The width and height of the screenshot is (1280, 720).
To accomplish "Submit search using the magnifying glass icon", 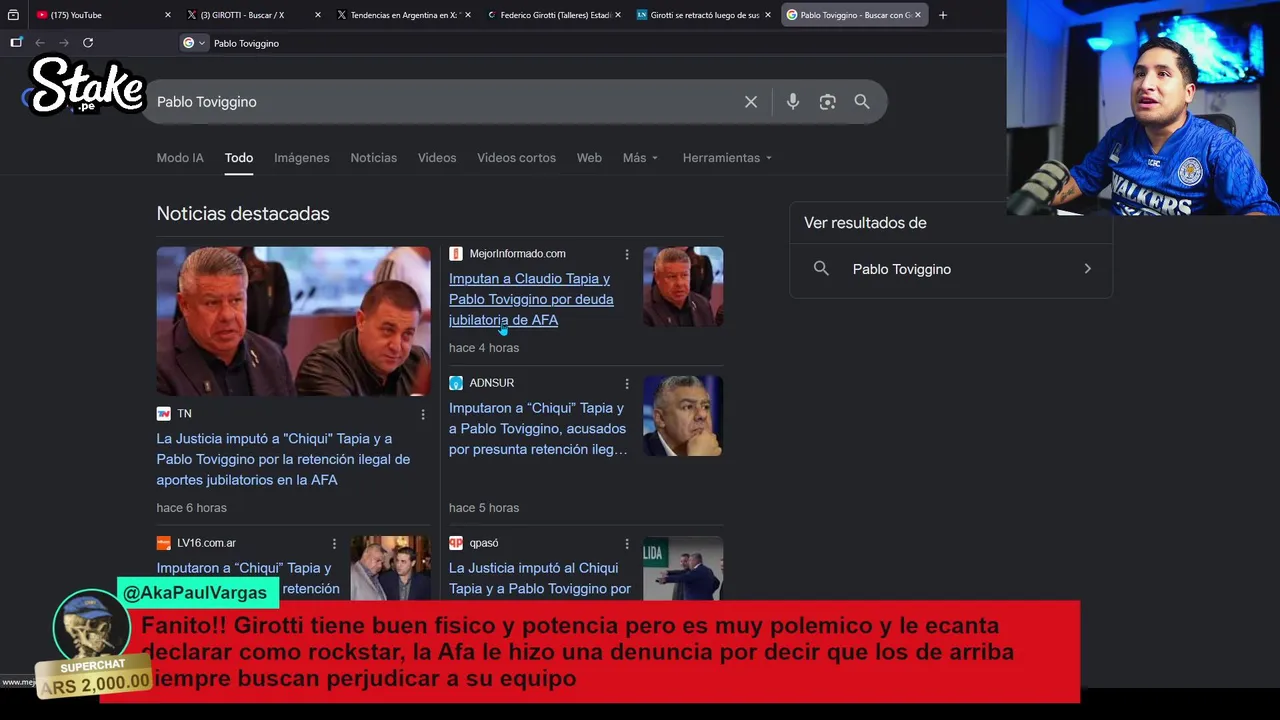I will pos(862,102).
